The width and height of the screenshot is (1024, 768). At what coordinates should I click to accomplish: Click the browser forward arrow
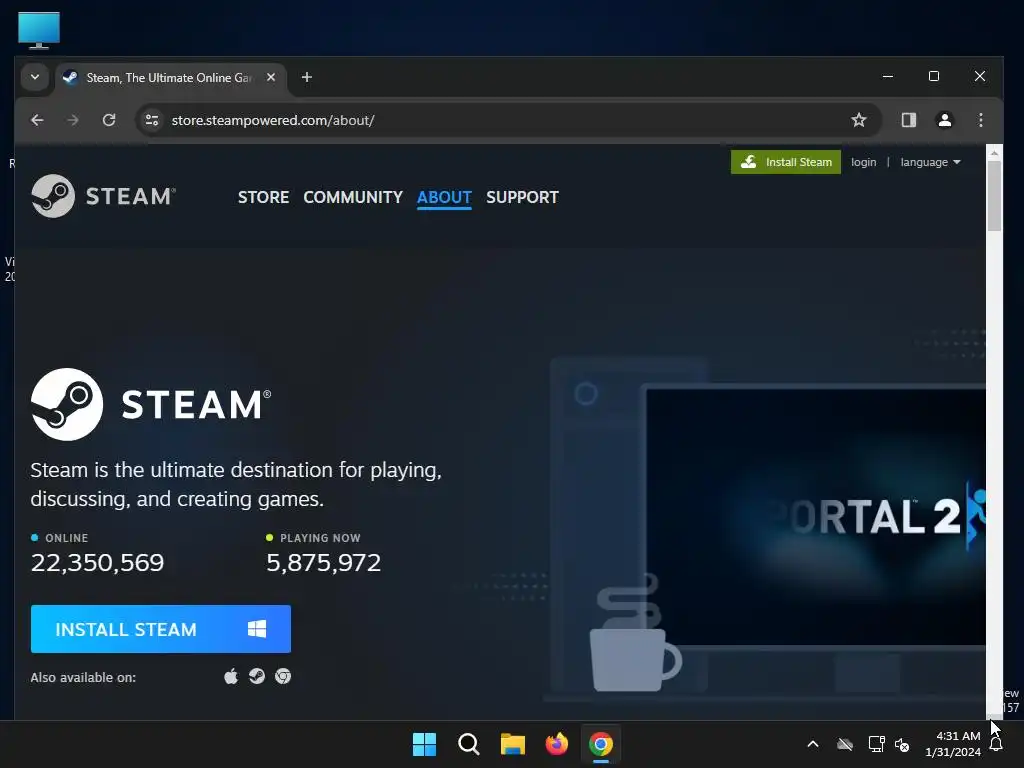pos(72,120)
